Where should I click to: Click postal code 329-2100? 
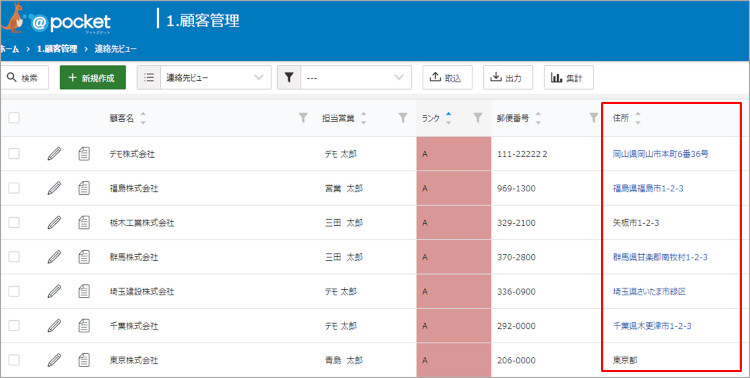[x=516, y=223]
